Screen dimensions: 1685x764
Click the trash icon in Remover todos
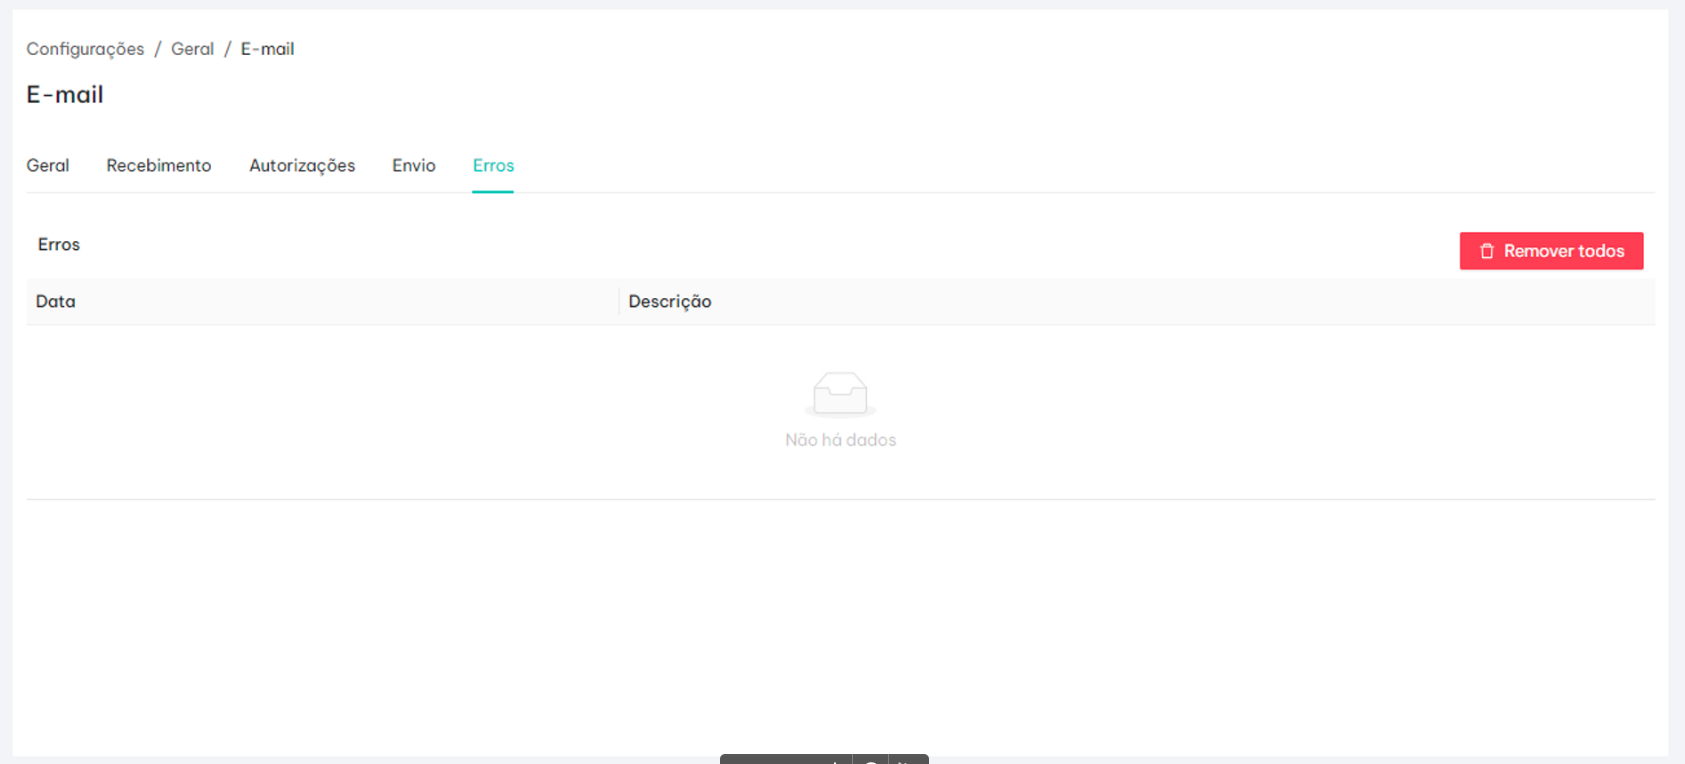coord(1487,251)
